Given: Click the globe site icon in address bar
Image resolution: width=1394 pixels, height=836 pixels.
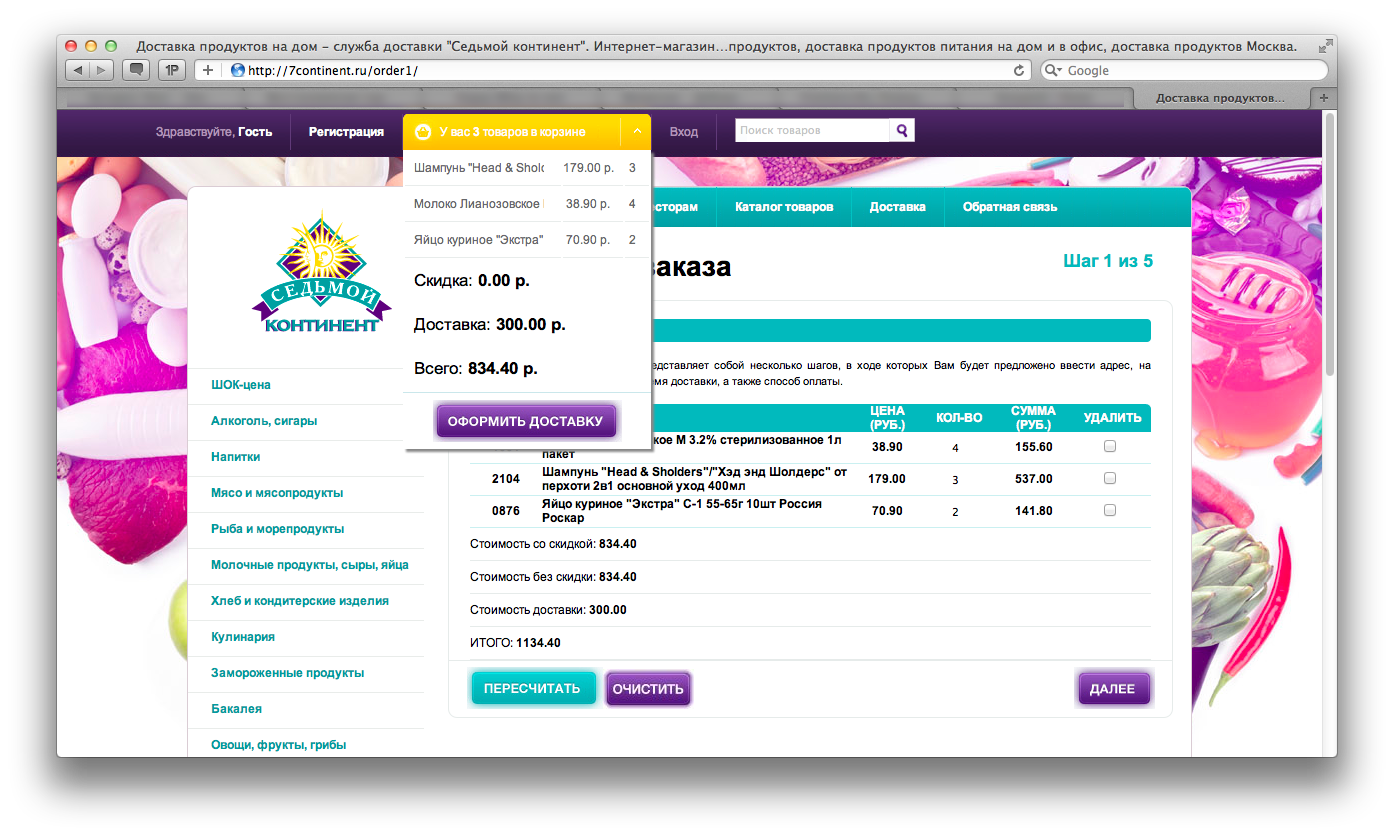Looking at the screenshot, I should click(x=238, y=70).
